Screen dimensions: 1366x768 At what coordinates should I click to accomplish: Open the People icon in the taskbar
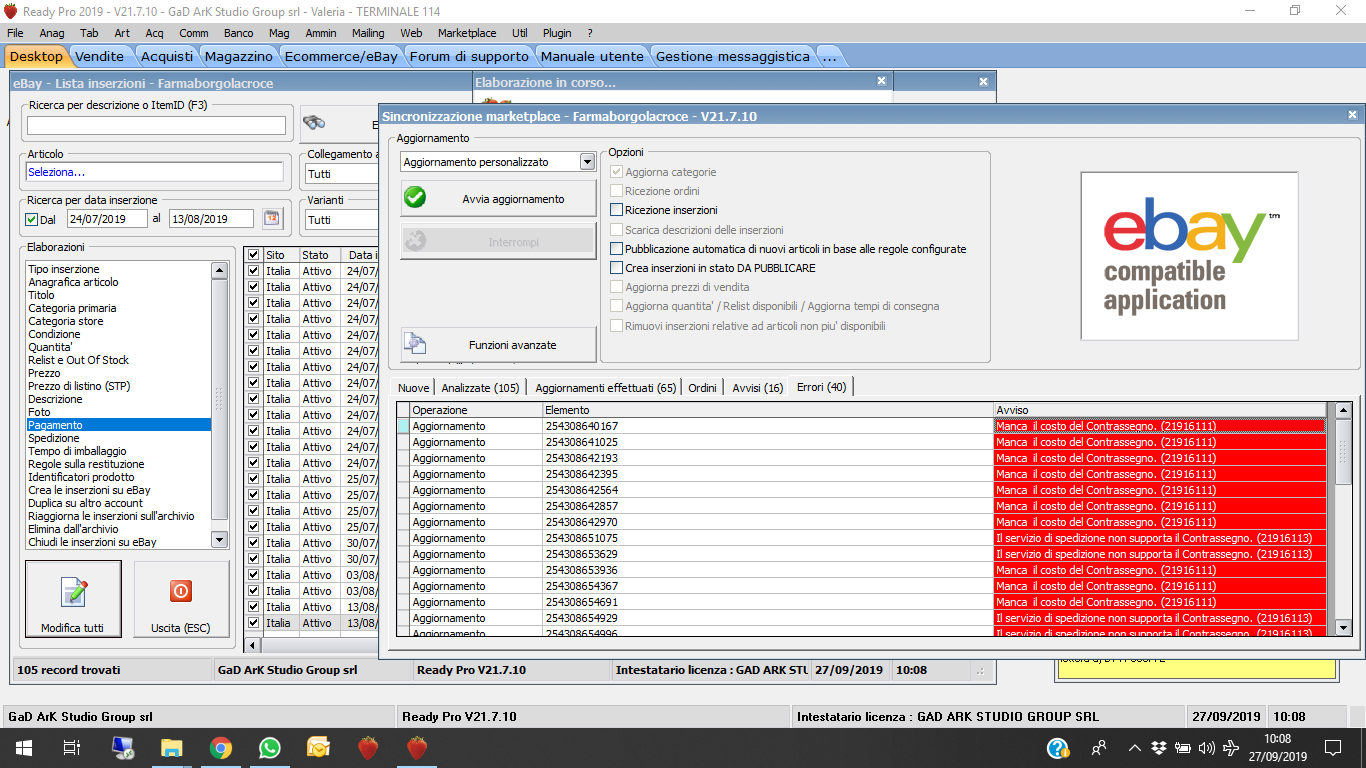point(1099,747)
